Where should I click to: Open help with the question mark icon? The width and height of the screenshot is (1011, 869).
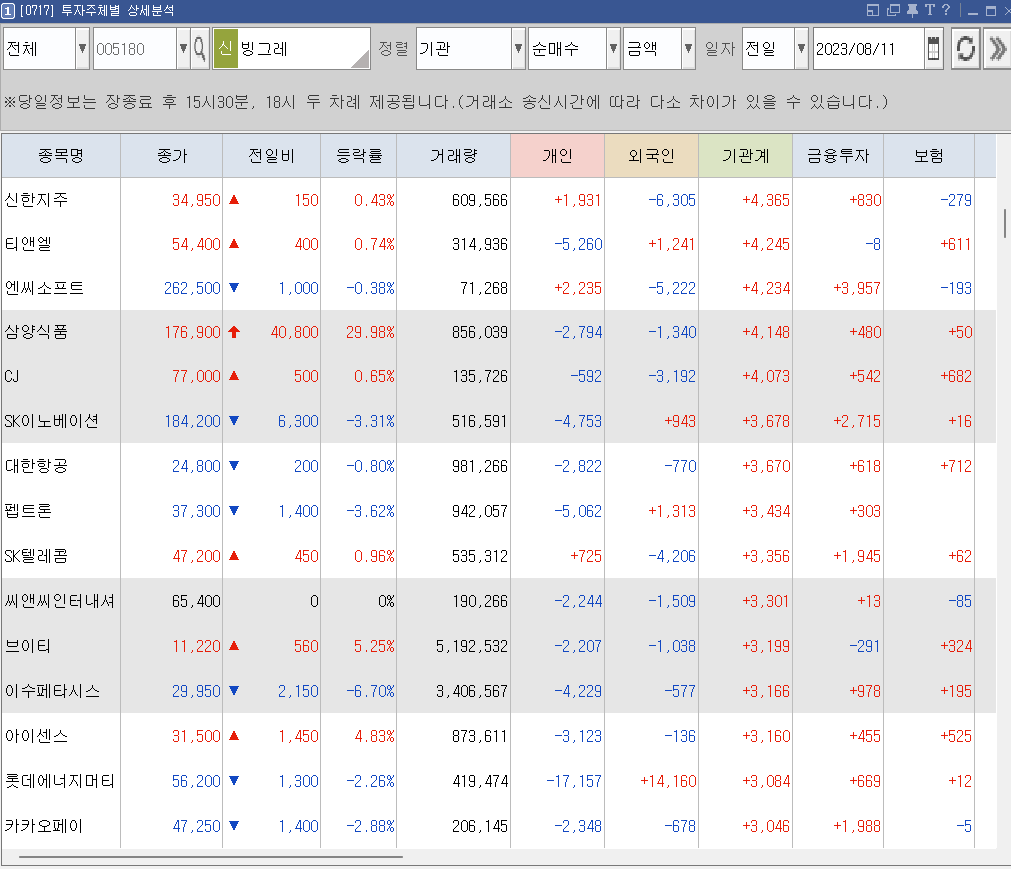(946, 10)
